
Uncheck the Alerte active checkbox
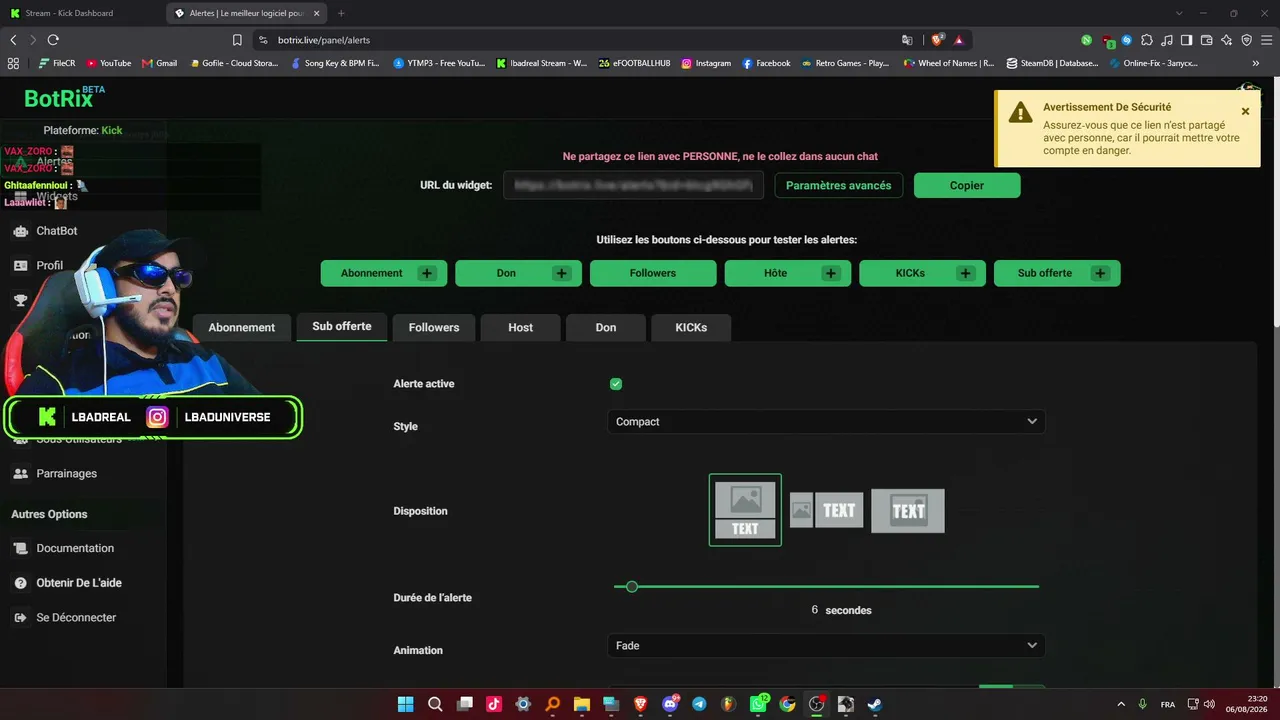[616, 384]
